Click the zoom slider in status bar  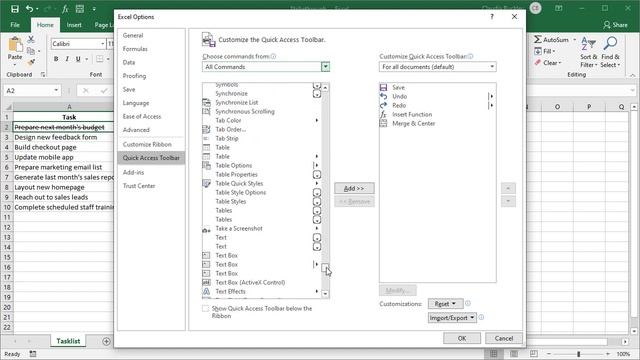578,354
